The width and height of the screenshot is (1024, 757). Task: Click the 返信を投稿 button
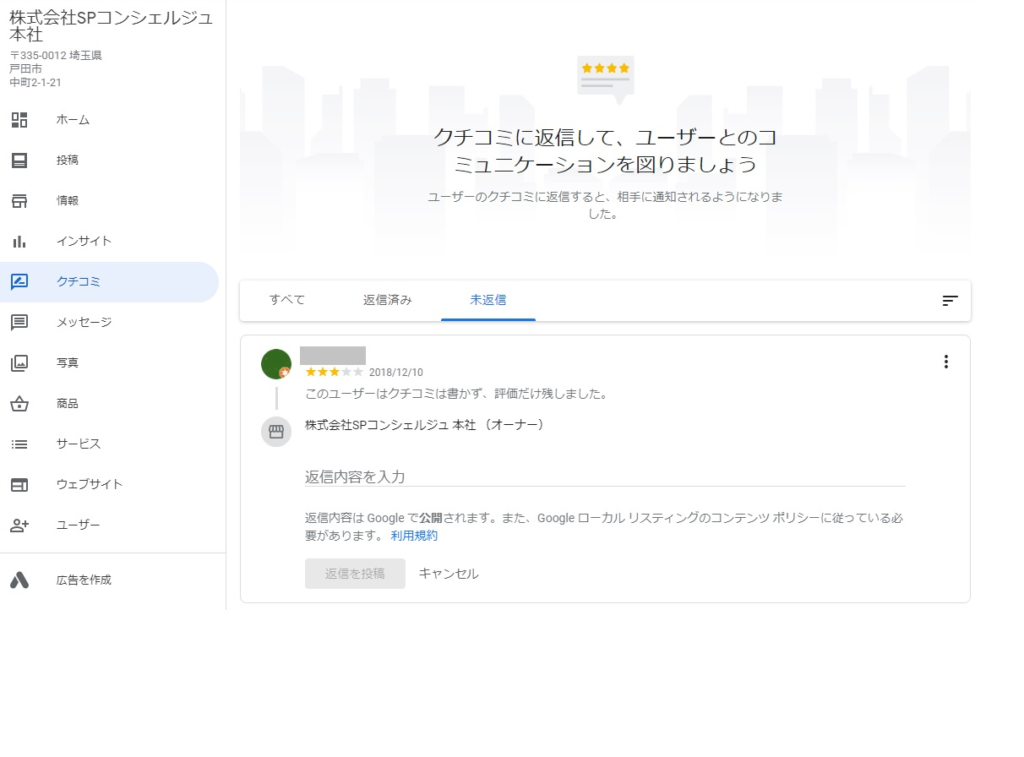tap(355, 573)
